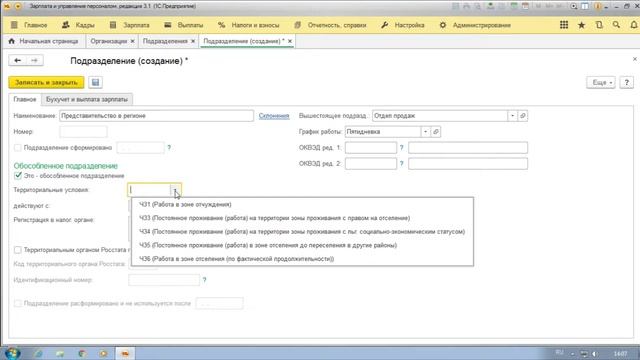The height and width of the screenshot is (360, 640).
Task: Open the work schedule link icon
Action: coord(436,132)
